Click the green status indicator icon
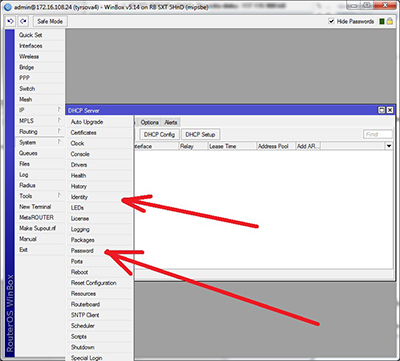The image size is (400, 361). point(382,22)
